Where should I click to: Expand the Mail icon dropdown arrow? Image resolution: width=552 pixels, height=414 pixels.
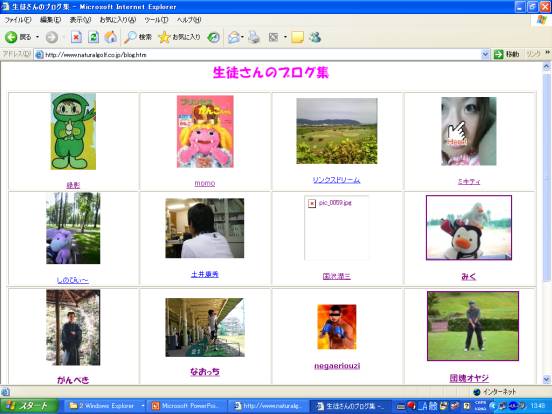coord(243,37)
